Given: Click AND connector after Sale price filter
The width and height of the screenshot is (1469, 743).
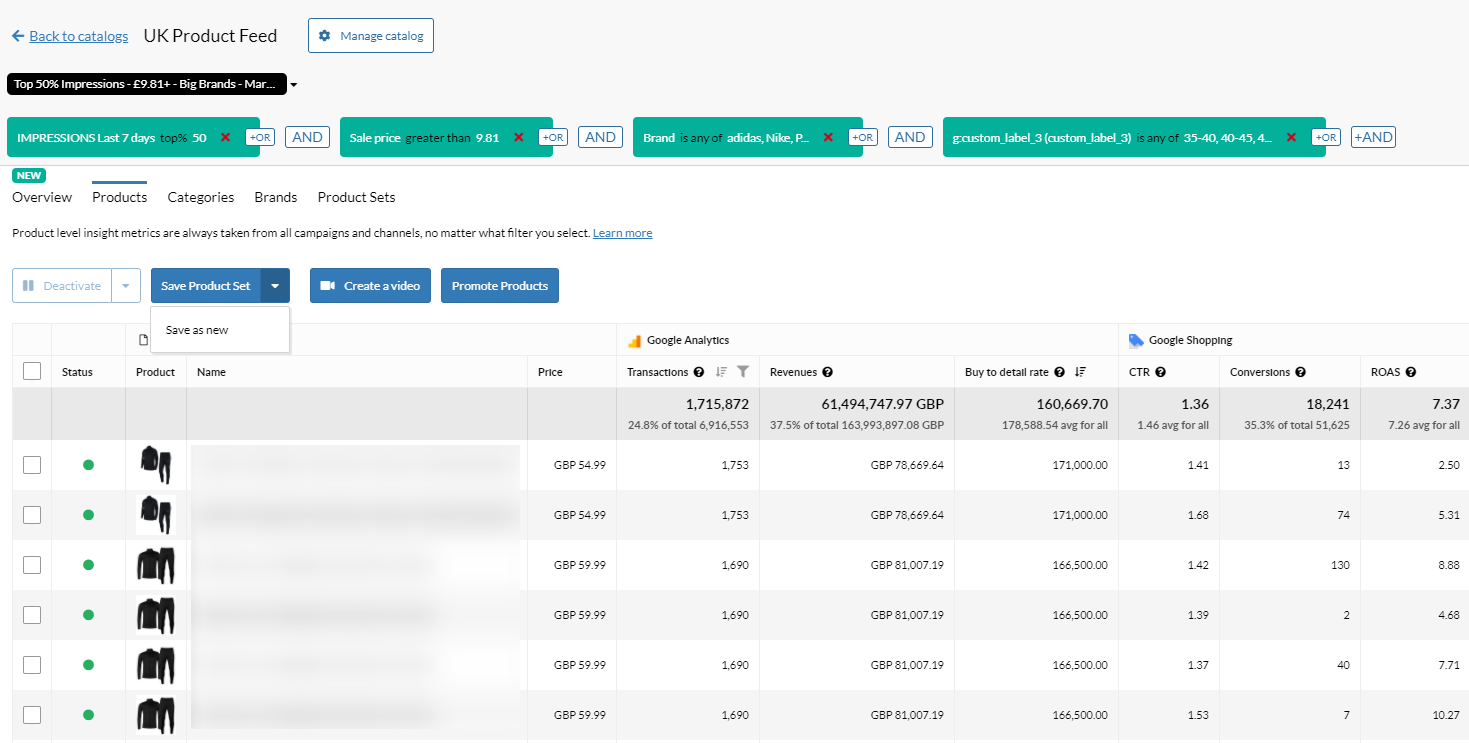Looking at the screenshot, I should click(600, 137).
